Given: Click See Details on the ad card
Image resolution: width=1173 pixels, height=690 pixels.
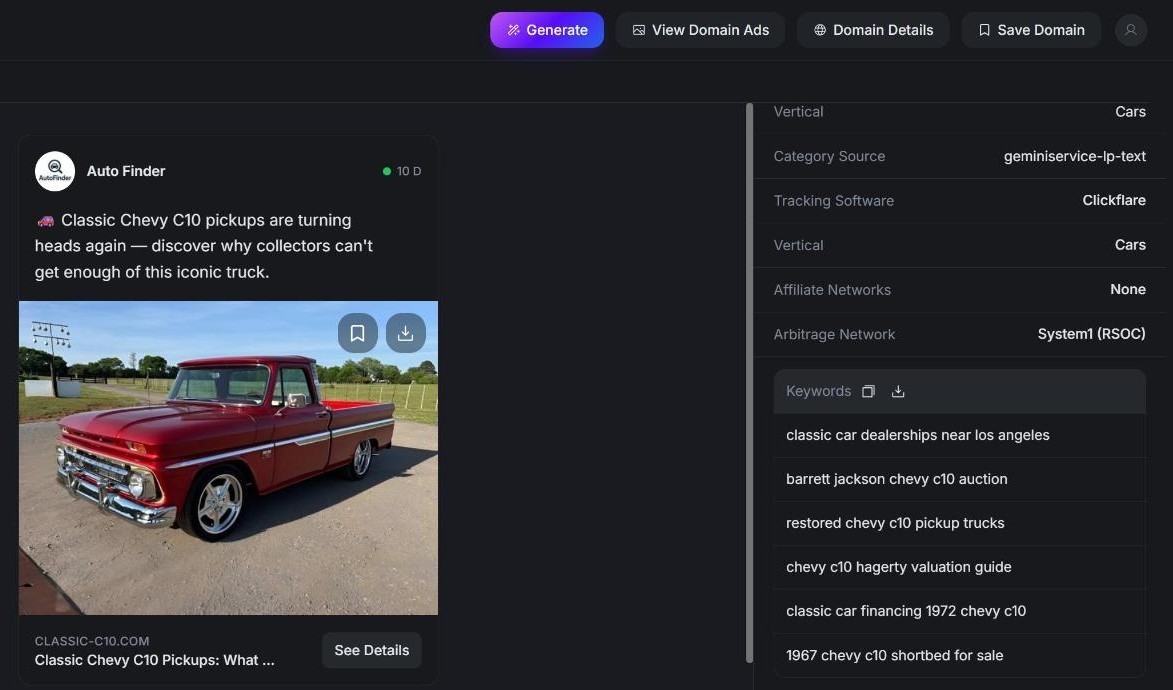Looking at the screenshot, I should [372, 650].
